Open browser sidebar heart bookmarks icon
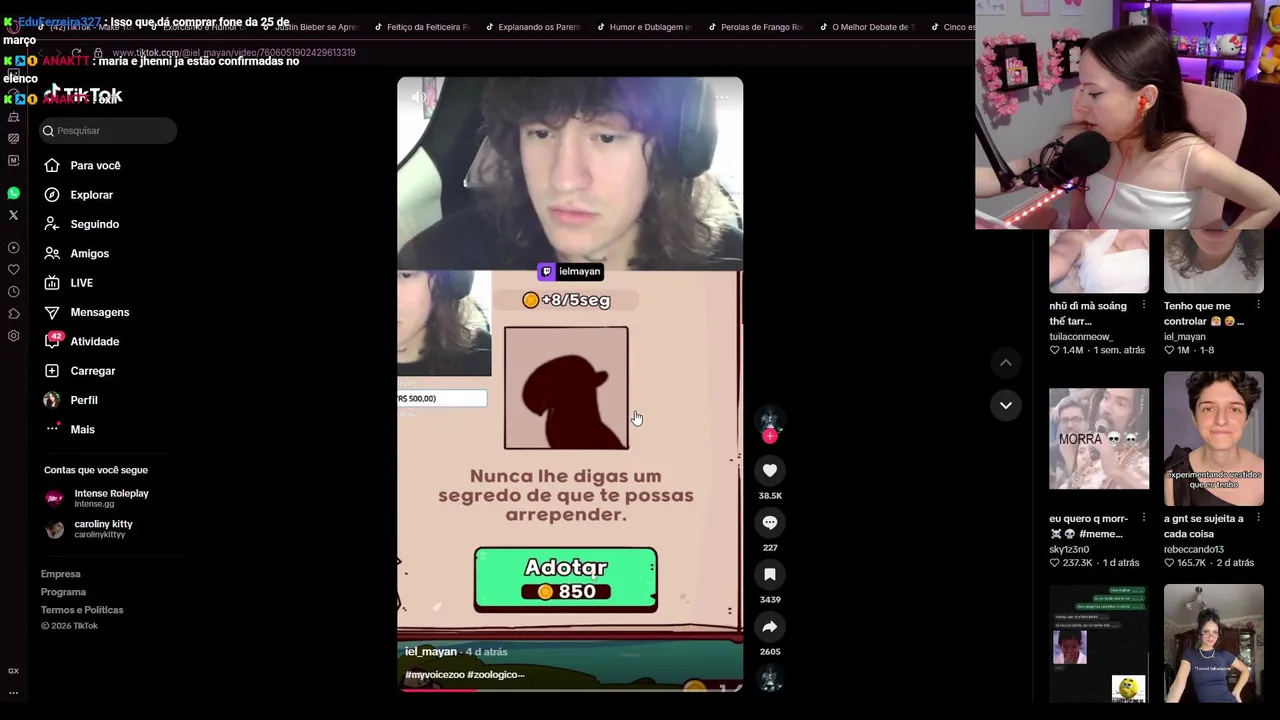Viewport: 1280px width, 720px height. 13,270
